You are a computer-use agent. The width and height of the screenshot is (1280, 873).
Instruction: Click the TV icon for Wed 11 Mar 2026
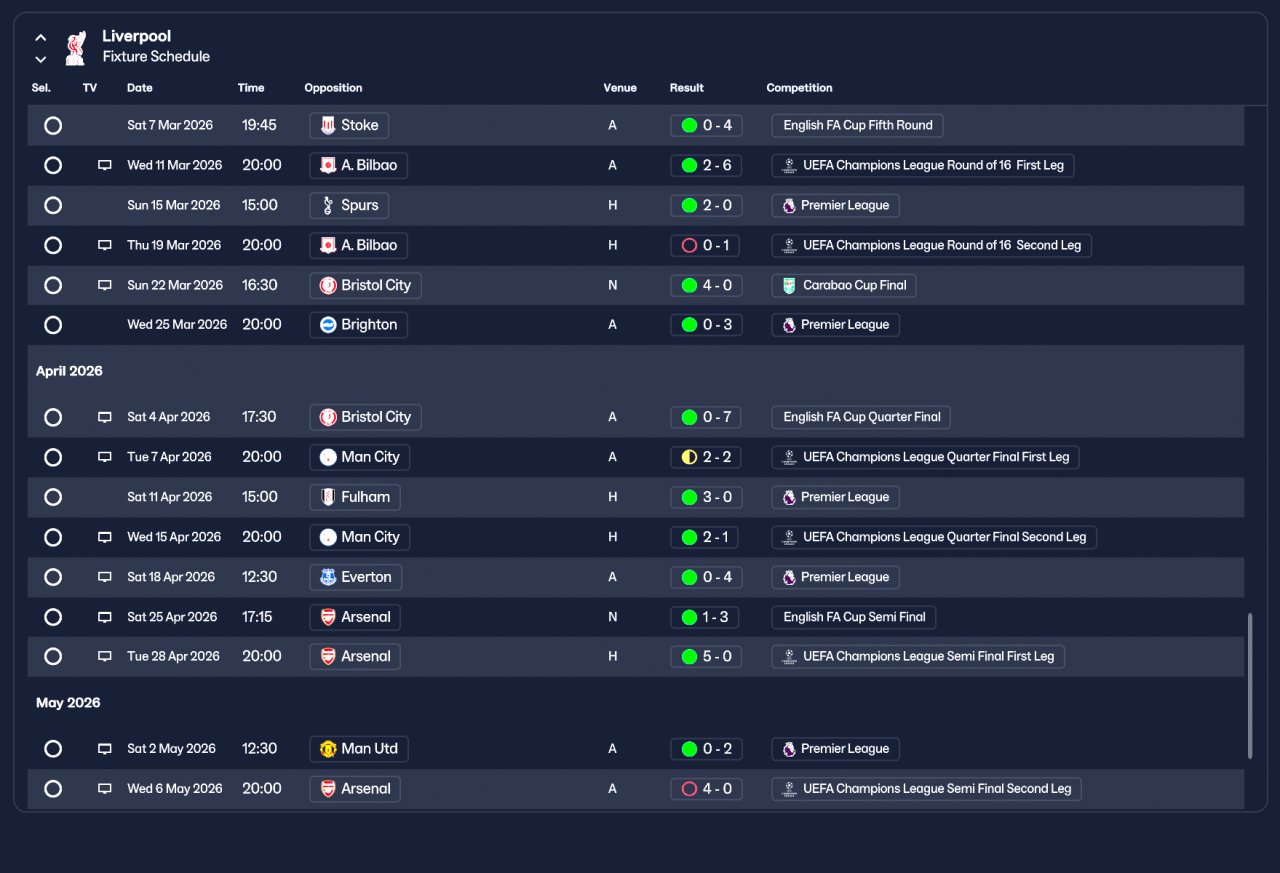click(105, 165)
